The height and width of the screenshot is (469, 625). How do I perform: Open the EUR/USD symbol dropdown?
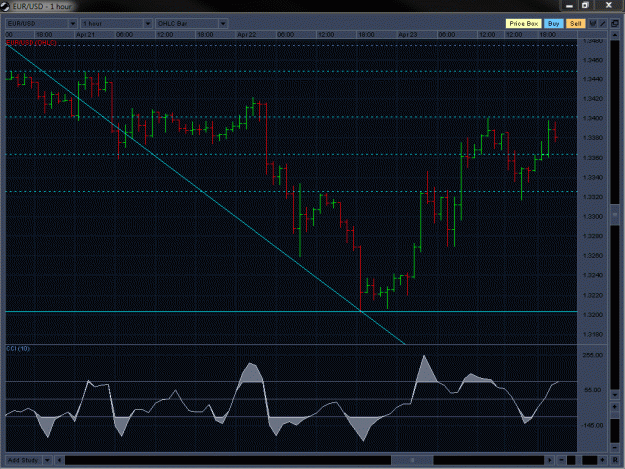tap(41, 24)
